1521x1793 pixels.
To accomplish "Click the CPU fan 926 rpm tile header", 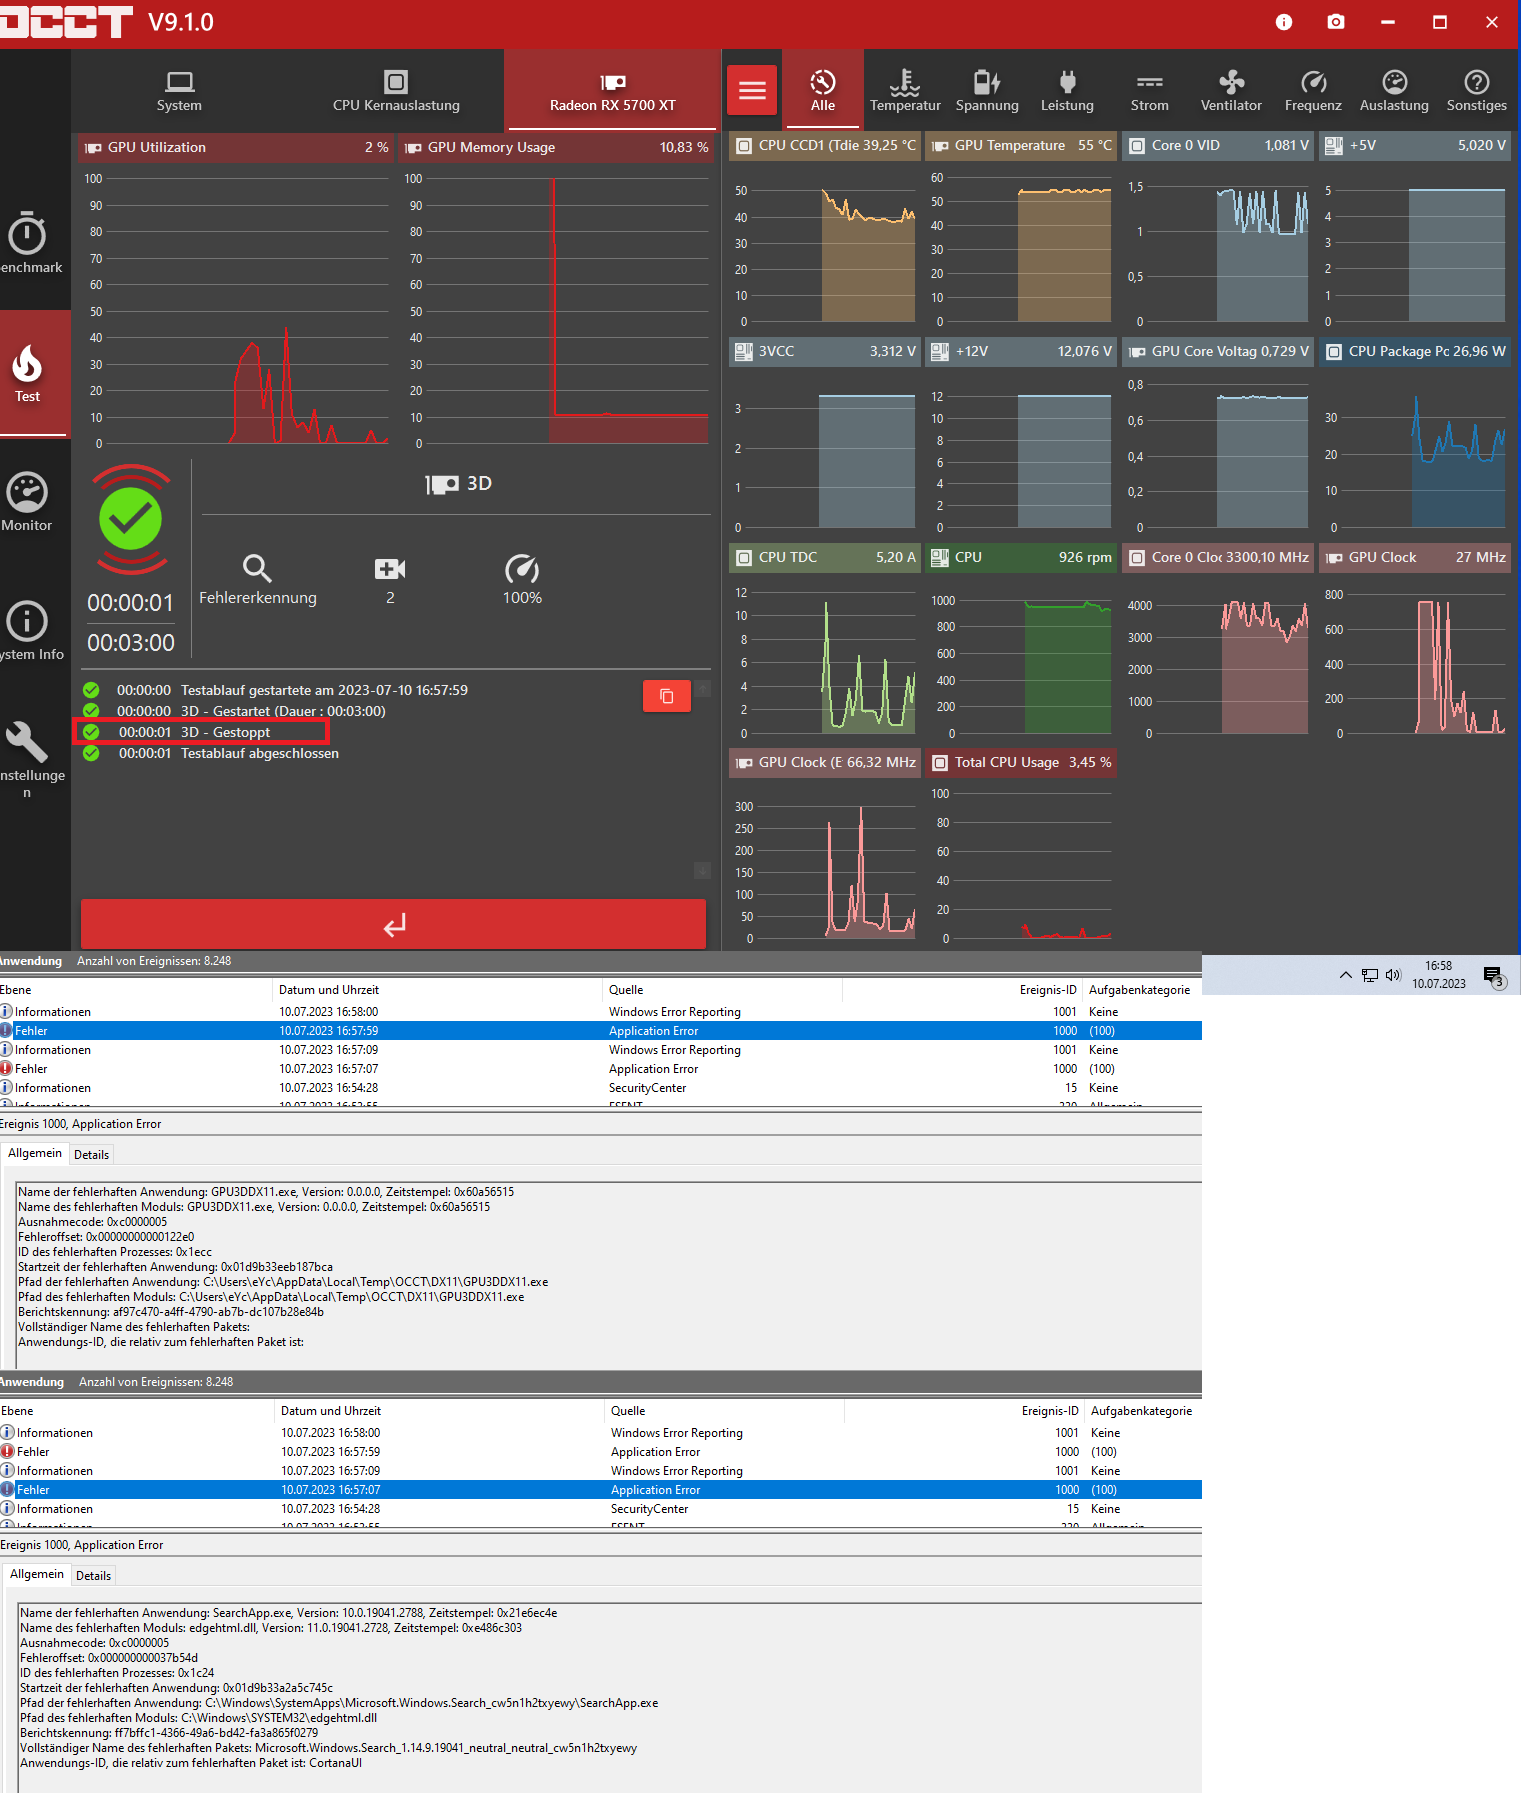I will click(1020, 557).
